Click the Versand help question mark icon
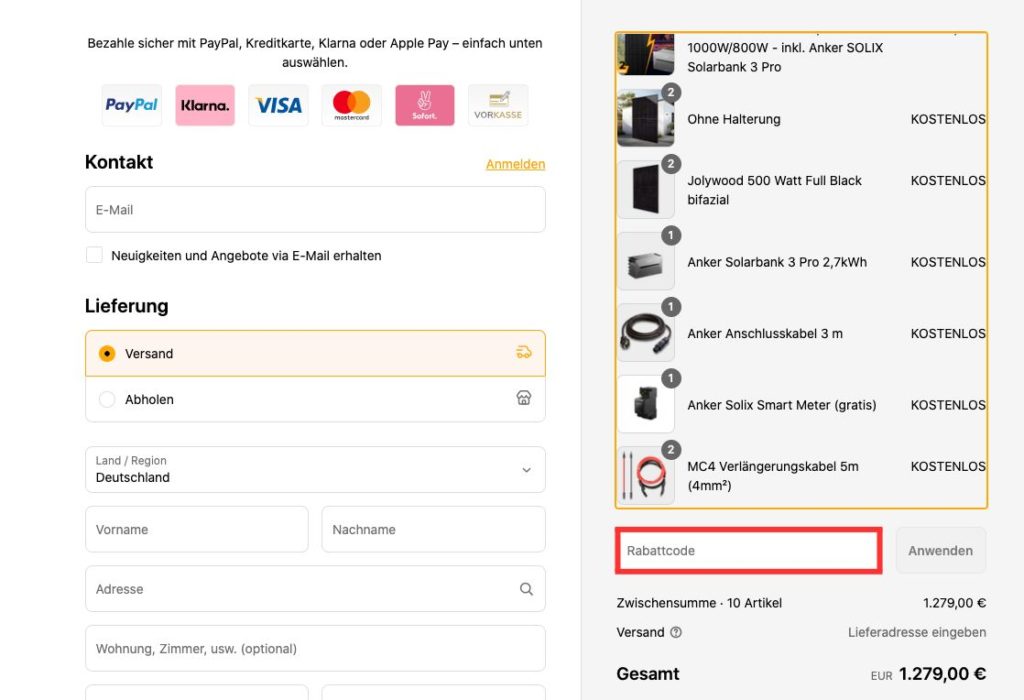Screen dimensions: 1024x700 tap(676, 632)
